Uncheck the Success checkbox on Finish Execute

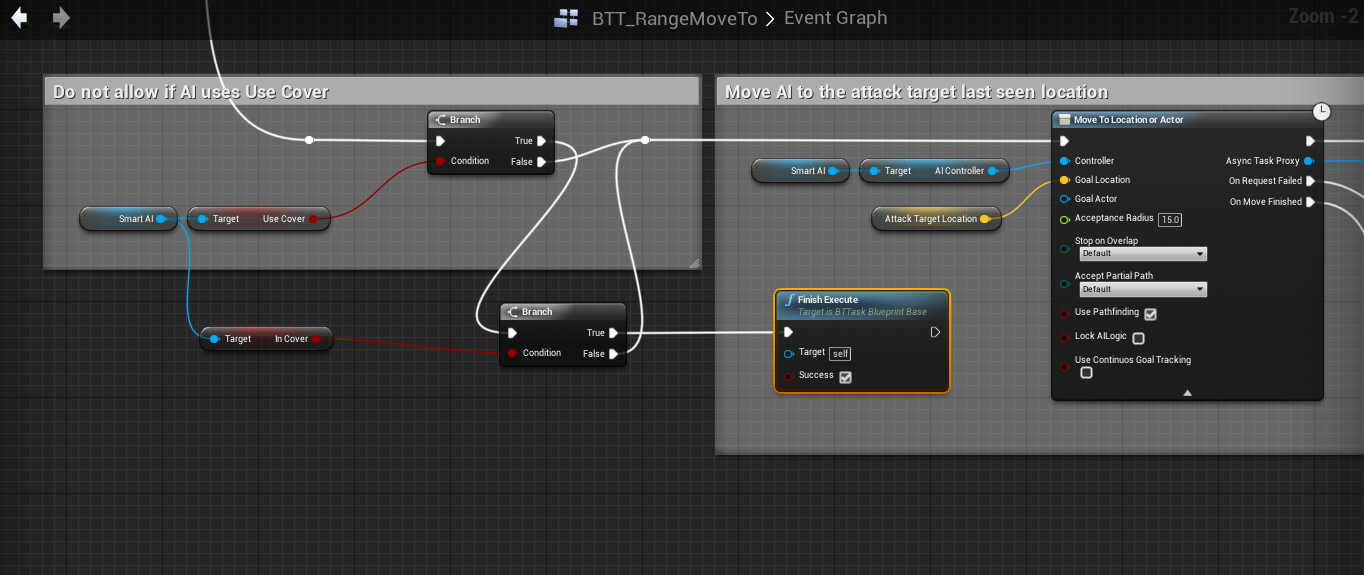tap(846, 377)
